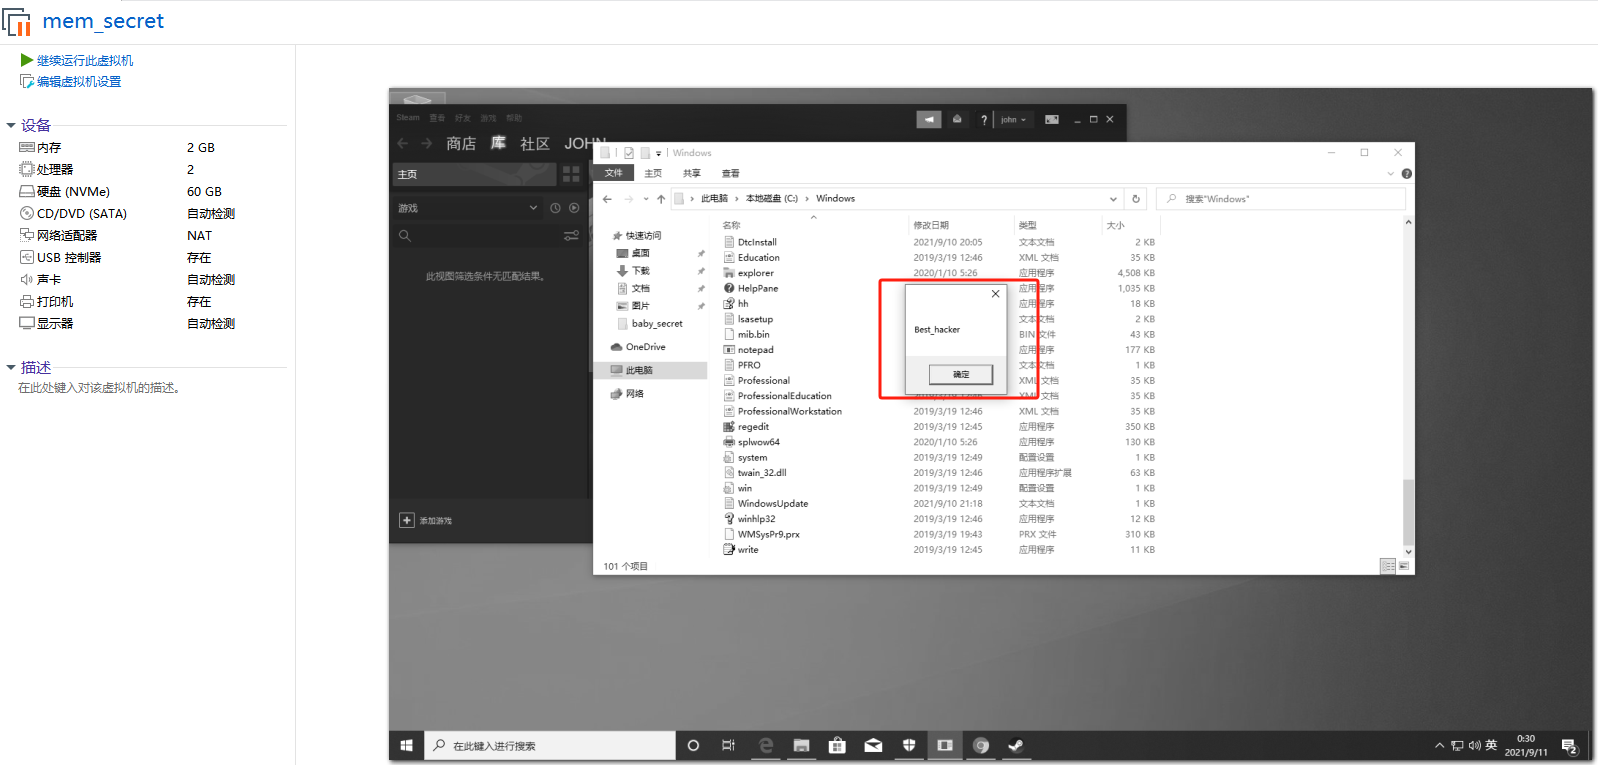Open the Explorer address bar history dropdown

click(x=1113, y=199)
